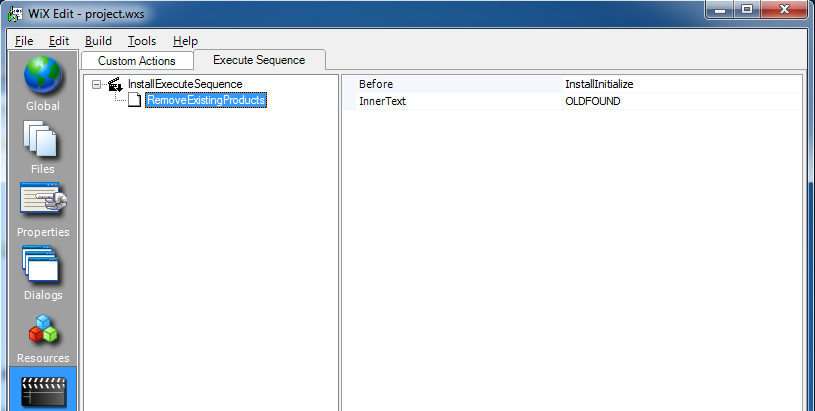The image size is (815, 411).
Task: Open the Resources colored cubes icon
Action: (42, 330)
